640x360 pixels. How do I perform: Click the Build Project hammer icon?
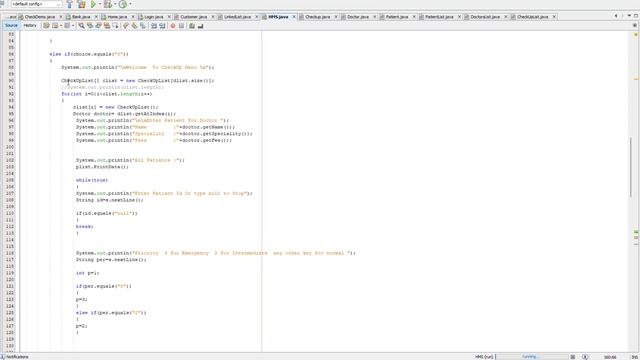(x=69, y=4)
